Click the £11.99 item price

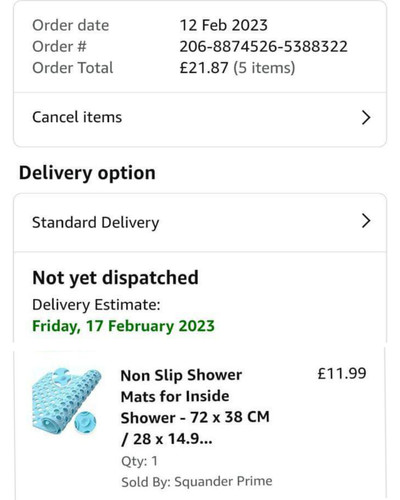click(342, 373)
